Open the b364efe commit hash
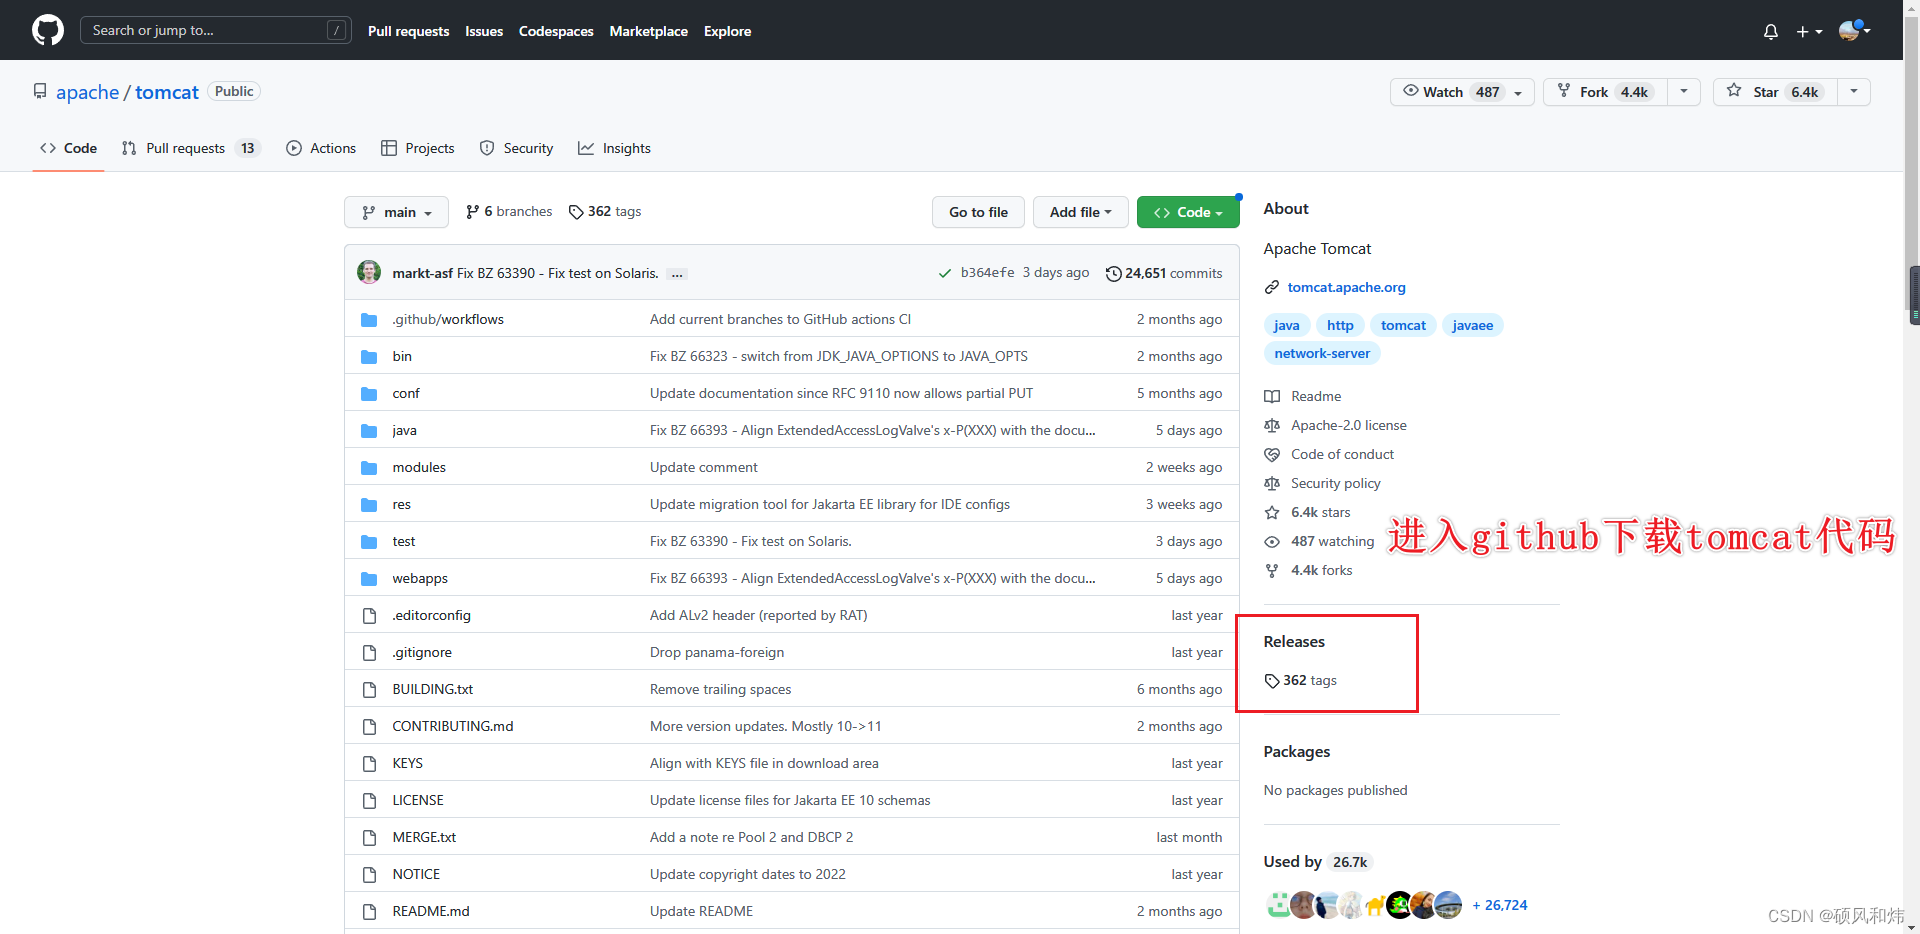This screenshot has width=1920, height=934. (987, 273)
